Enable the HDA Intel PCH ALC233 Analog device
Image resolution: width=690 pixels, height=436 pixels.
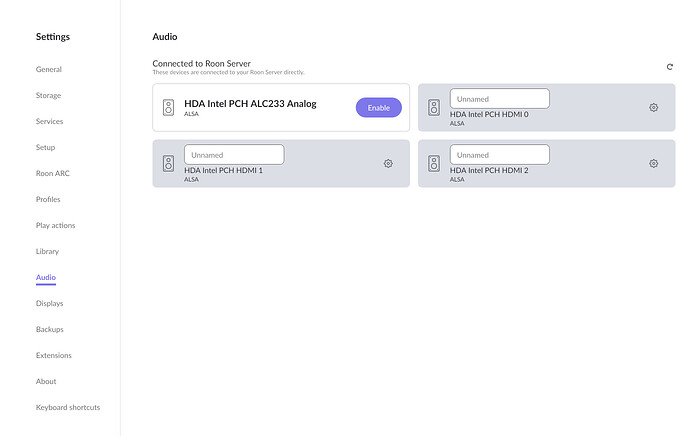[378, 107]
